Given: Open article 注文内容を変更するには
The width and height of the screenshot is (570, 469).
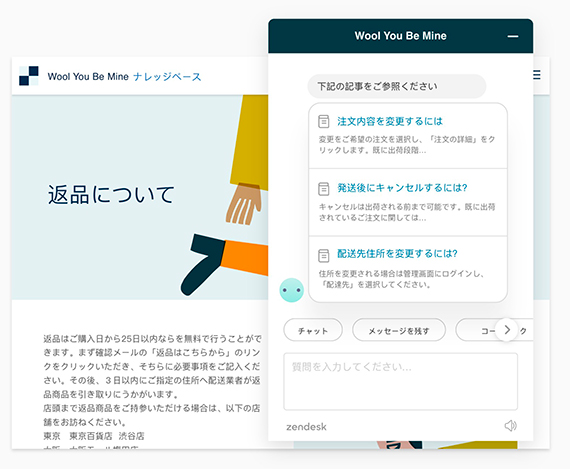Looking at the screenshot, I should 390,121.
